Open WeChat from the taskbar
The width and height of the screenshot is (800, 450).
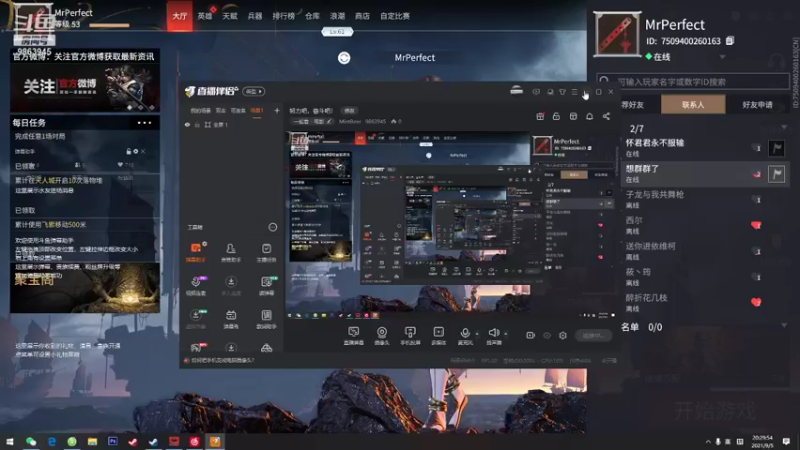pyautogui.click(x=31, y=441)
